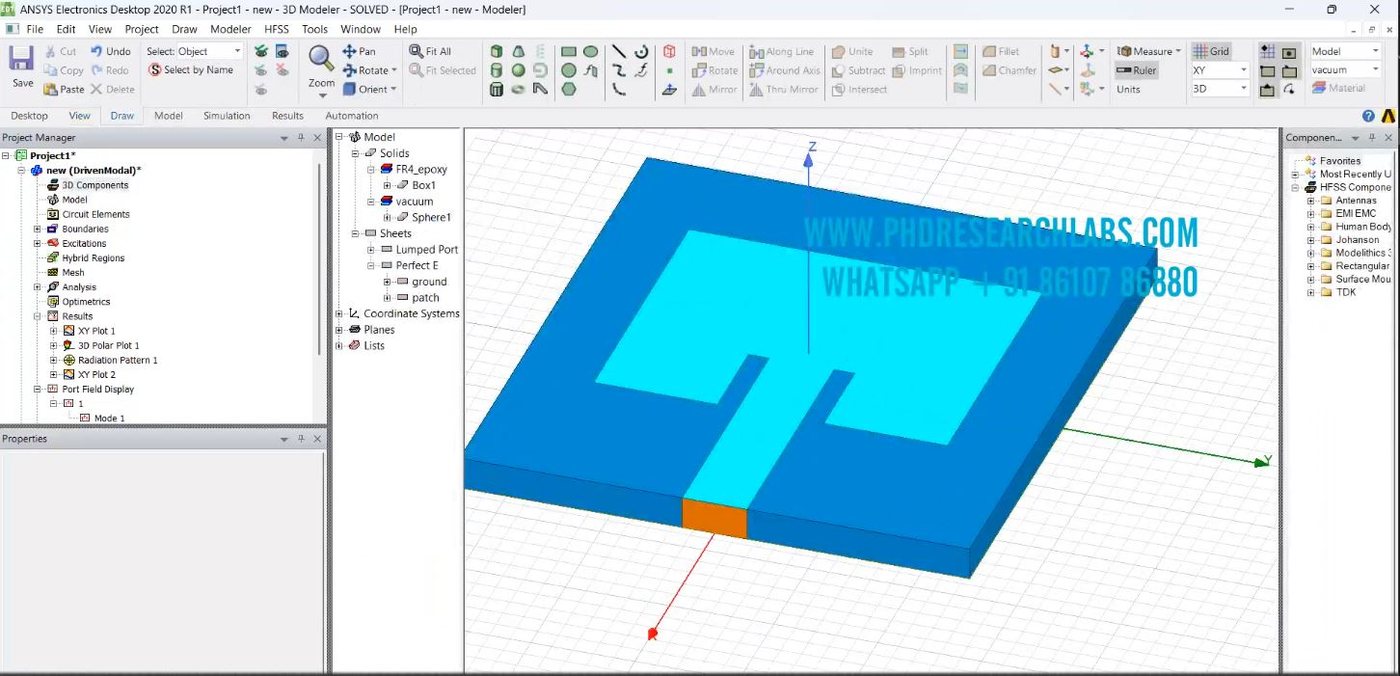Open the Modeler menu
This screenshot has height=676, width=1400.
tap(230, 29)
